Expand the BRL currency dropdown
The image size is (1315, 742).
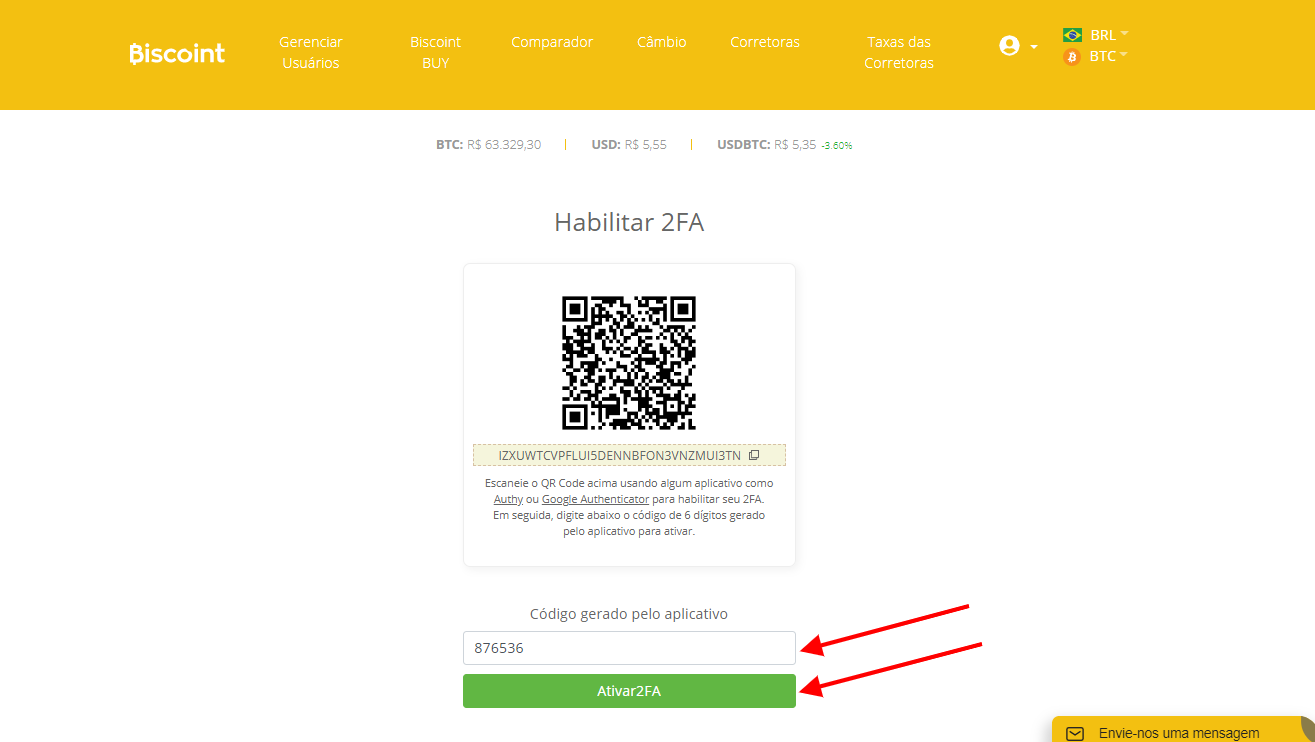(x=1108, y=35)
